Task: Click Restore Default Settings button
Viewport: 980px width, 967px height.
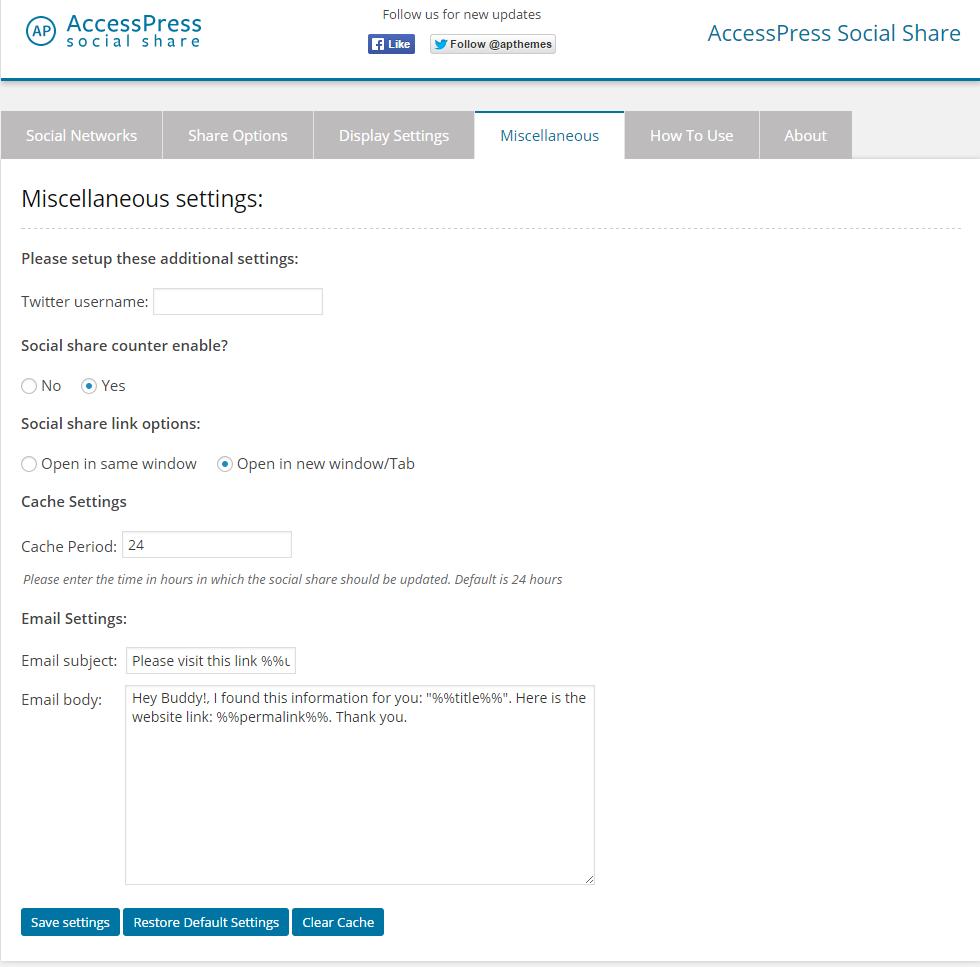Action: click(206, 923)
